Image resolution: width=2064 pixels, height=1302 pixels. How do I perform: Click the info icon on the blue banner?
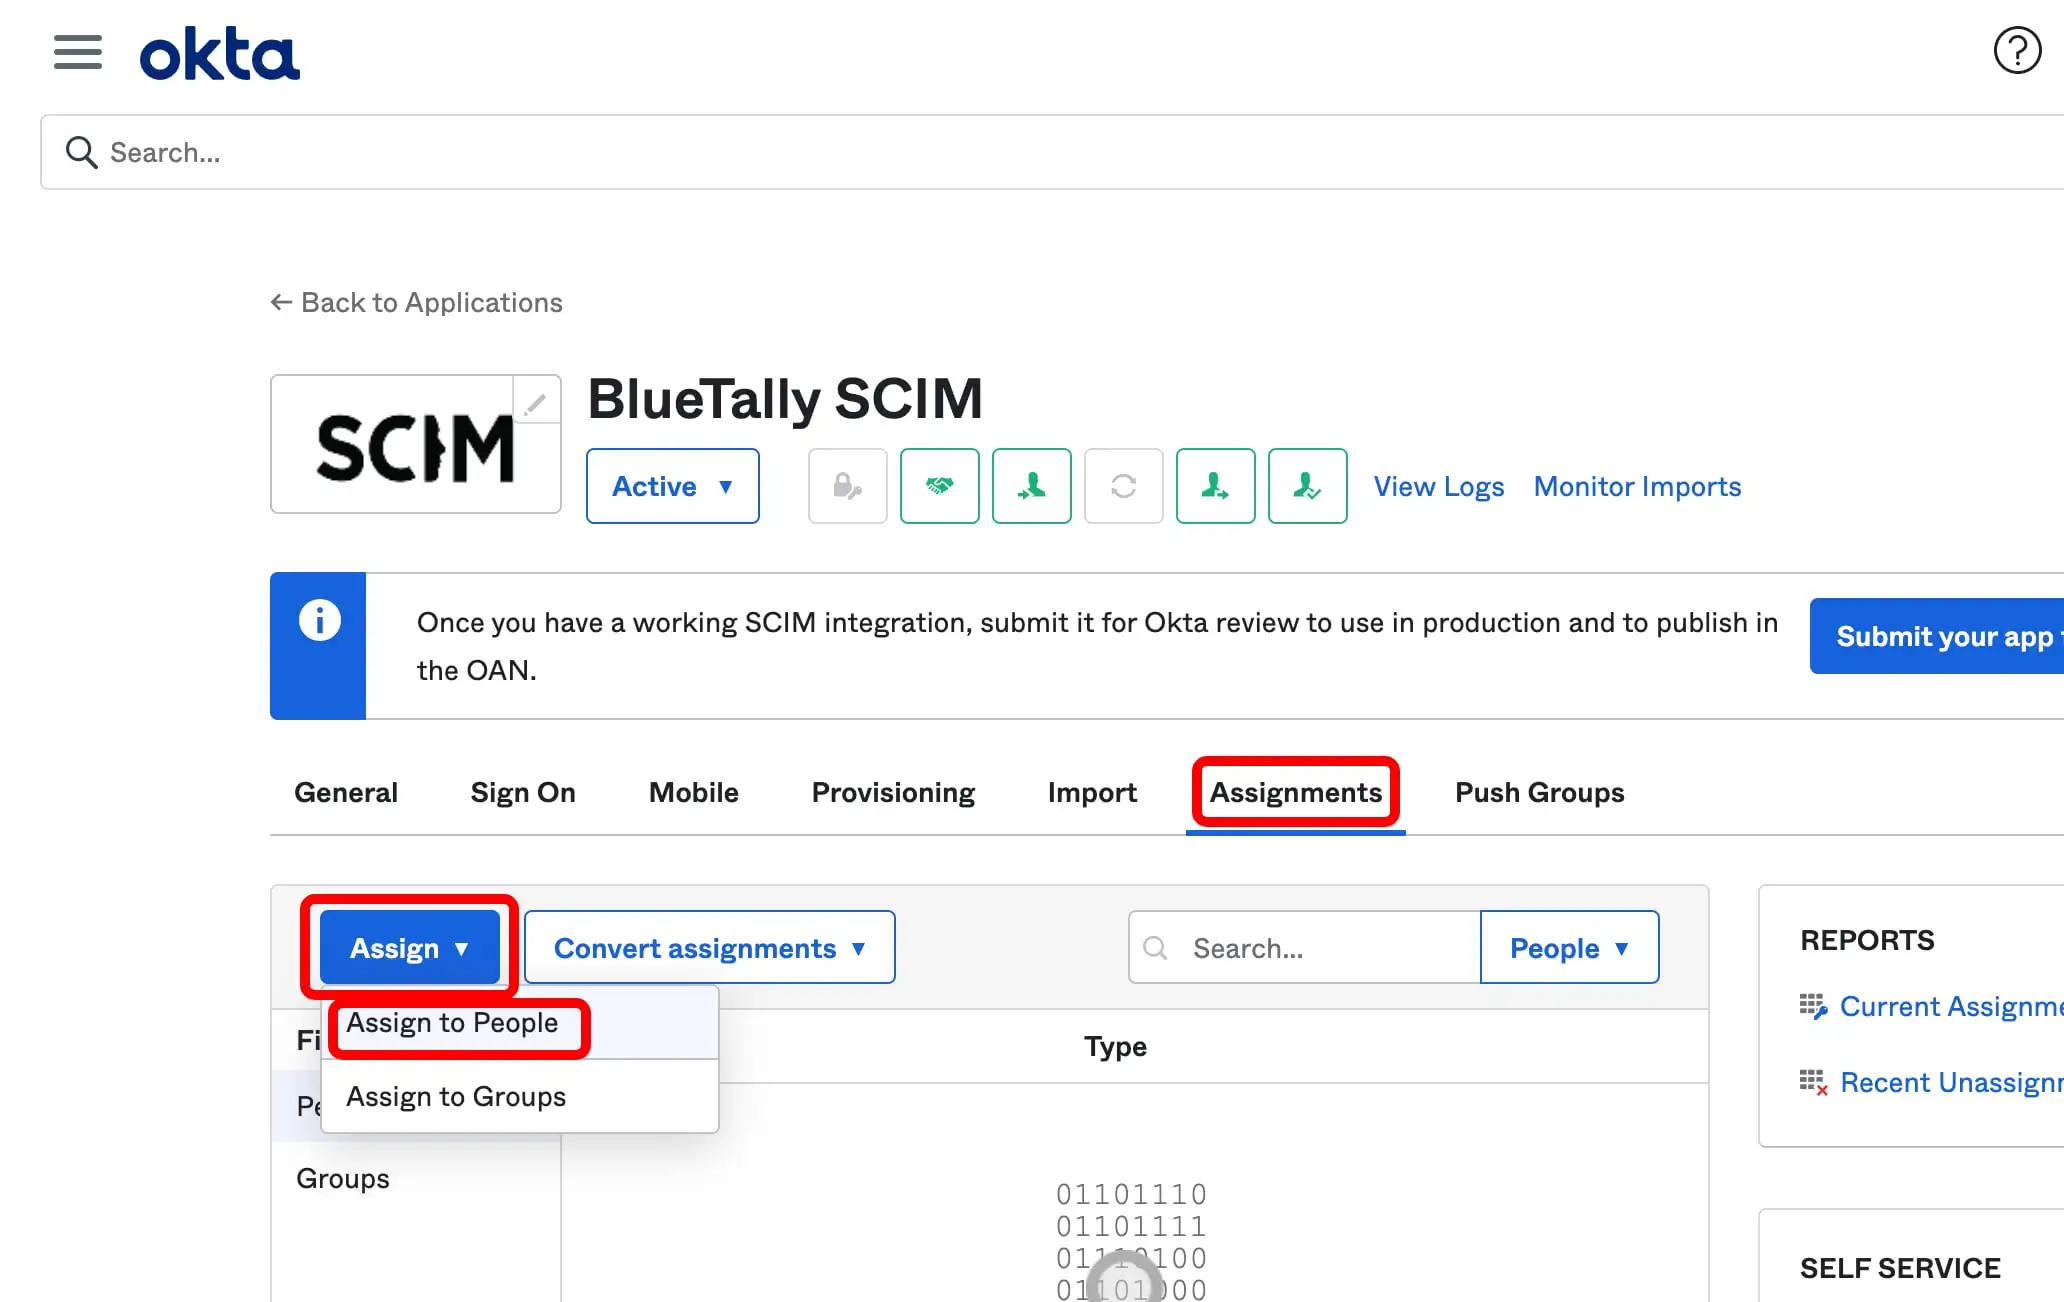pos(319,620)
